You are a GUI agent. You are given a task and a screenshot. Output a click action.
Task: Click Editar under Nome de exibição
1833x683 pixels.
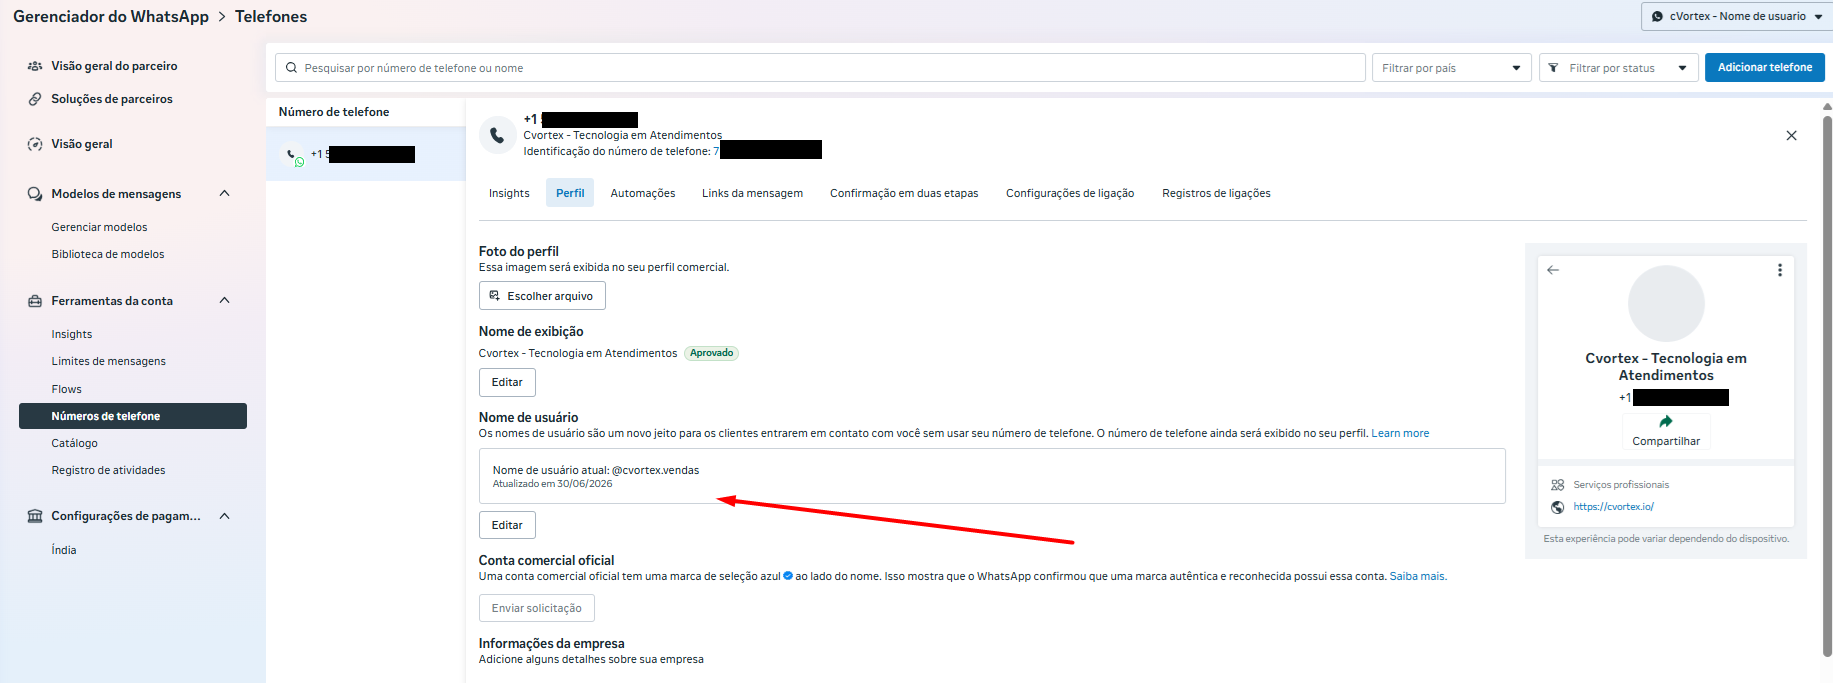tap(507, 382)
